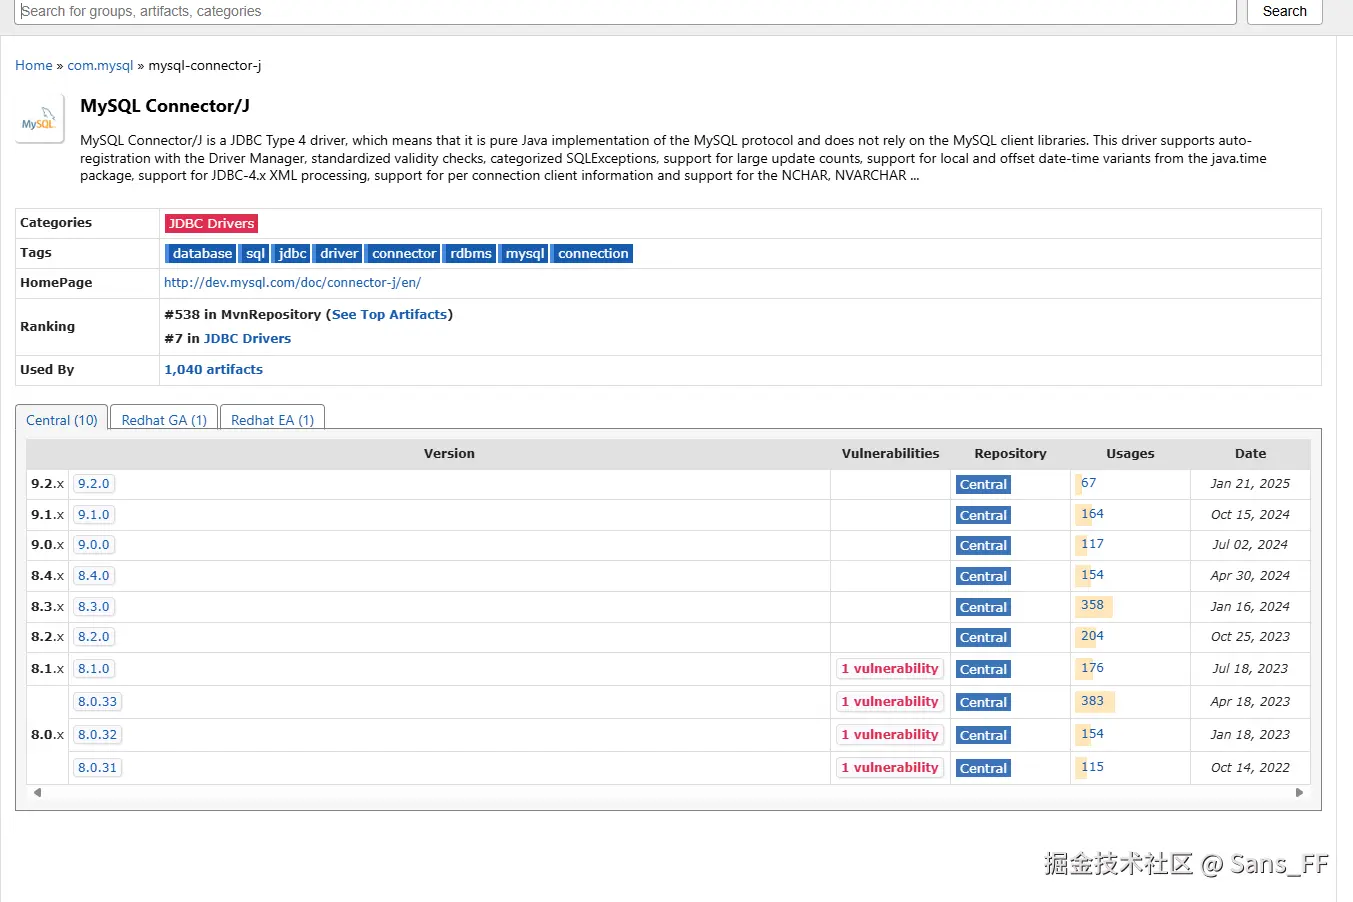Click the Date column header
Viewport: 1353px width, 902px height.
pyautogui.click(x=1250, y=454)
